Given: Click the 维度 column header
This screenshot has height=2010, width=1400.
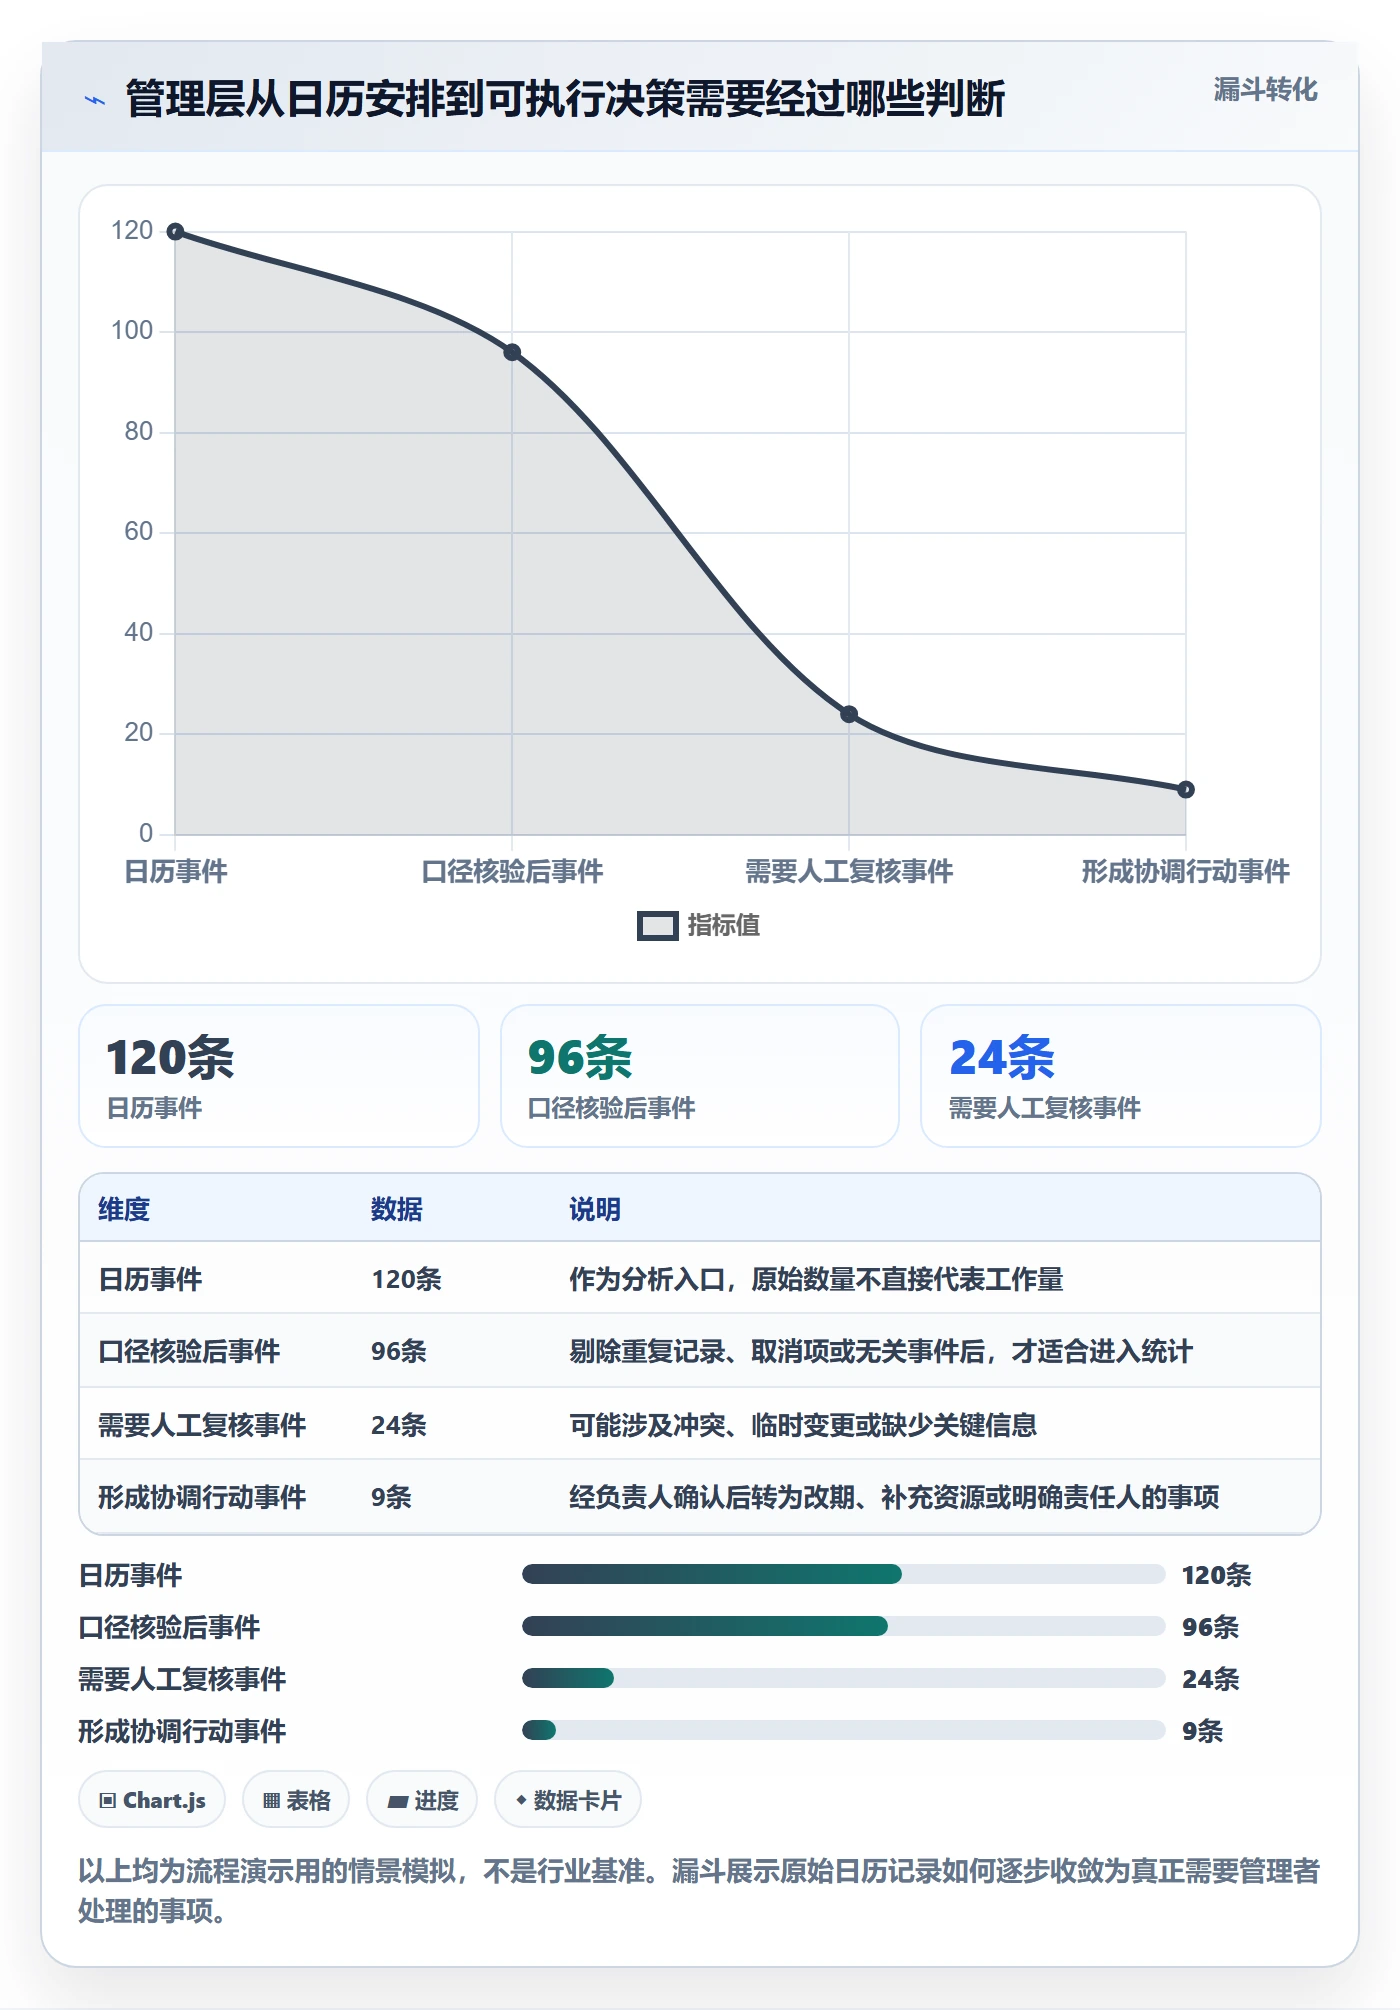Looking at the screenshot, I should pos(124,1209).
